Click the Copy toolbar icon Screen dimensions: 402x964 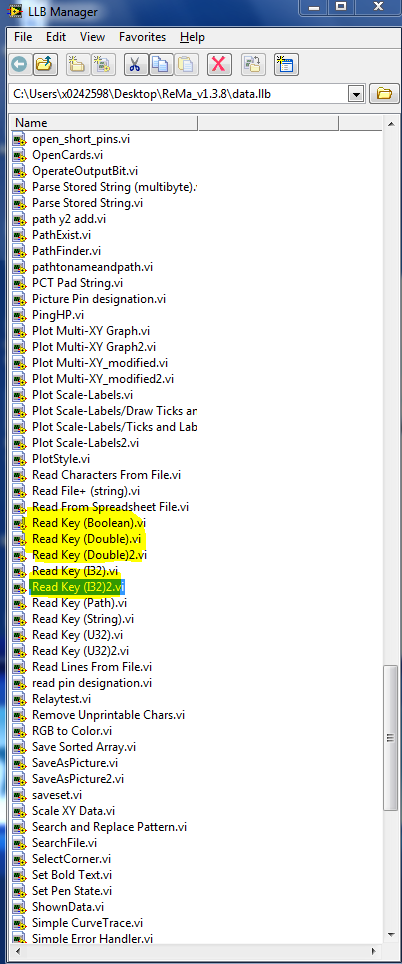pos(160,64)
